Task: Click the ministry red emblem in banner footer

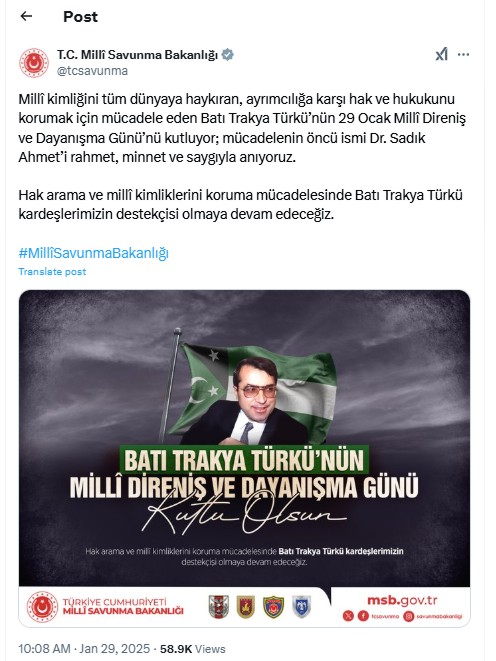Action: 42,607
